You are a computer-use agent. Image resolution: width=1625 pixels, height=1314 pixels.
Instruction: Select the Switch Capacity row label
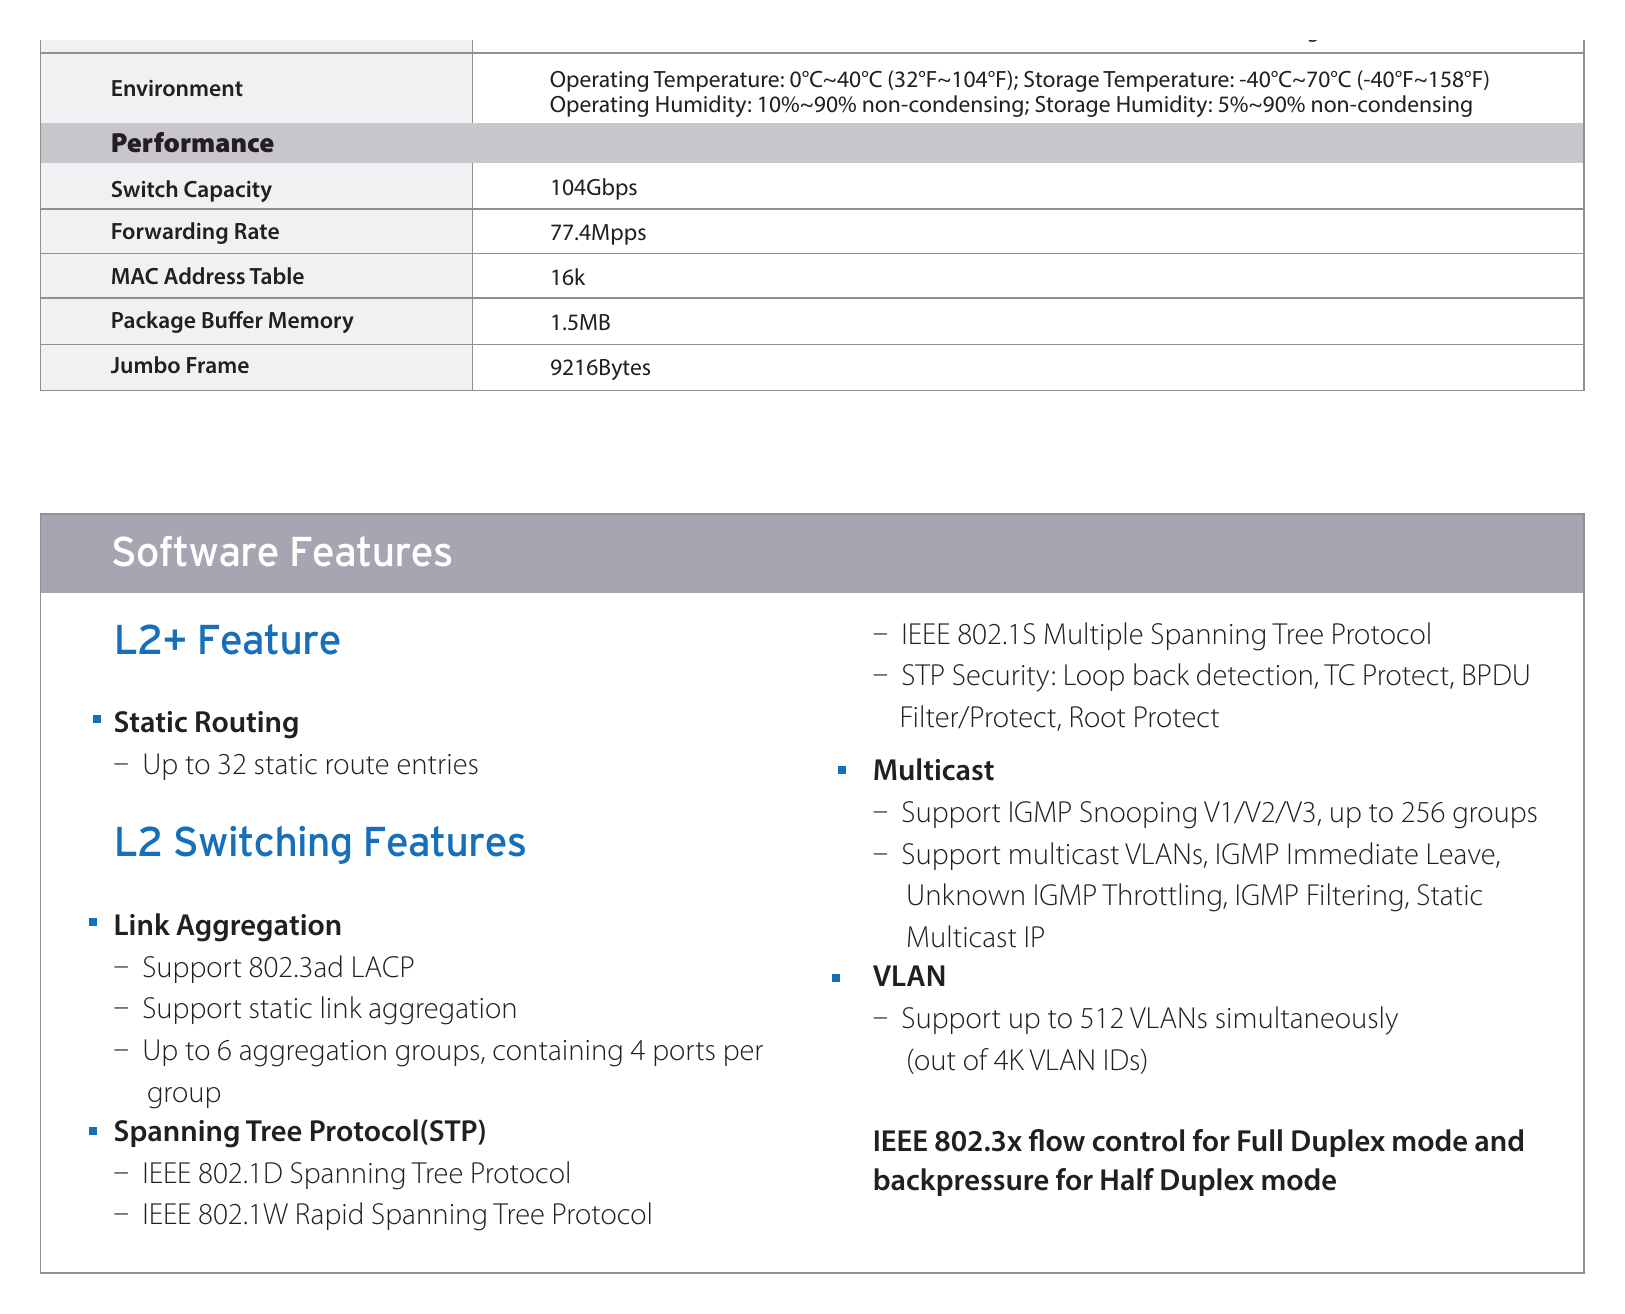[x=191, y=189]
